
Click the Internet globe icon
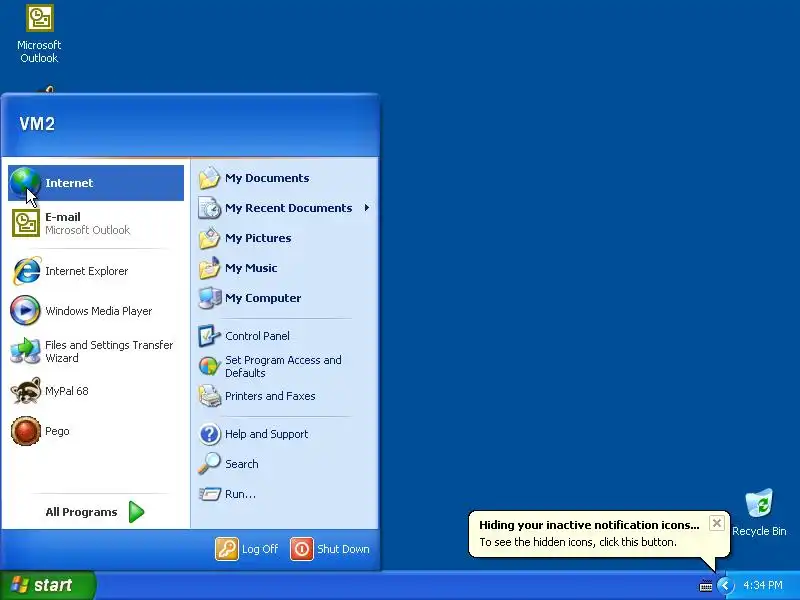[25, 183]
